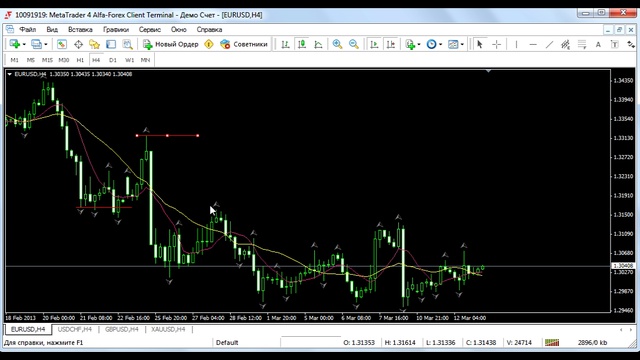
Task: Open the Market Watch panel icon
Action: [62, 44]
